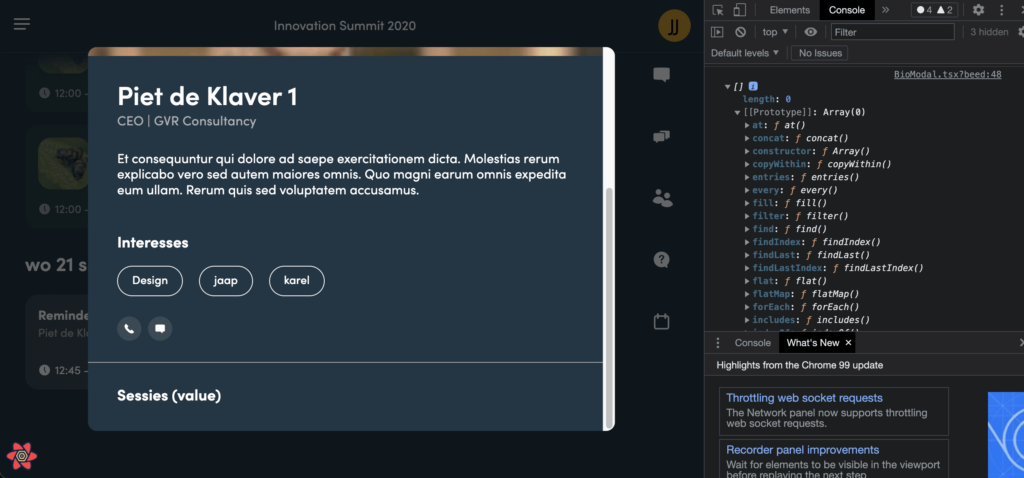Click the JJ user avatar

pyautogui.click(x=674, y=26)
